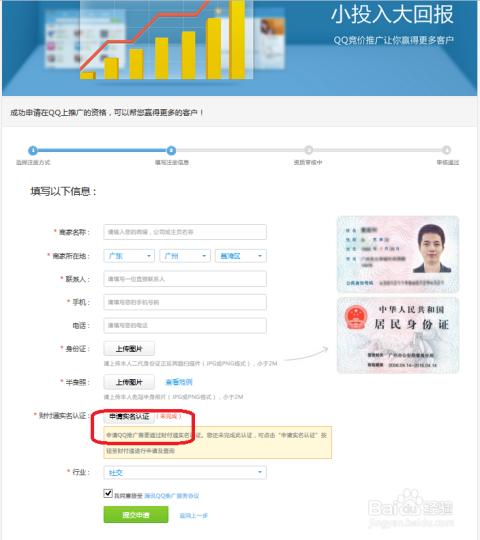Focus the 商家名称 input field

click(185, 232)
